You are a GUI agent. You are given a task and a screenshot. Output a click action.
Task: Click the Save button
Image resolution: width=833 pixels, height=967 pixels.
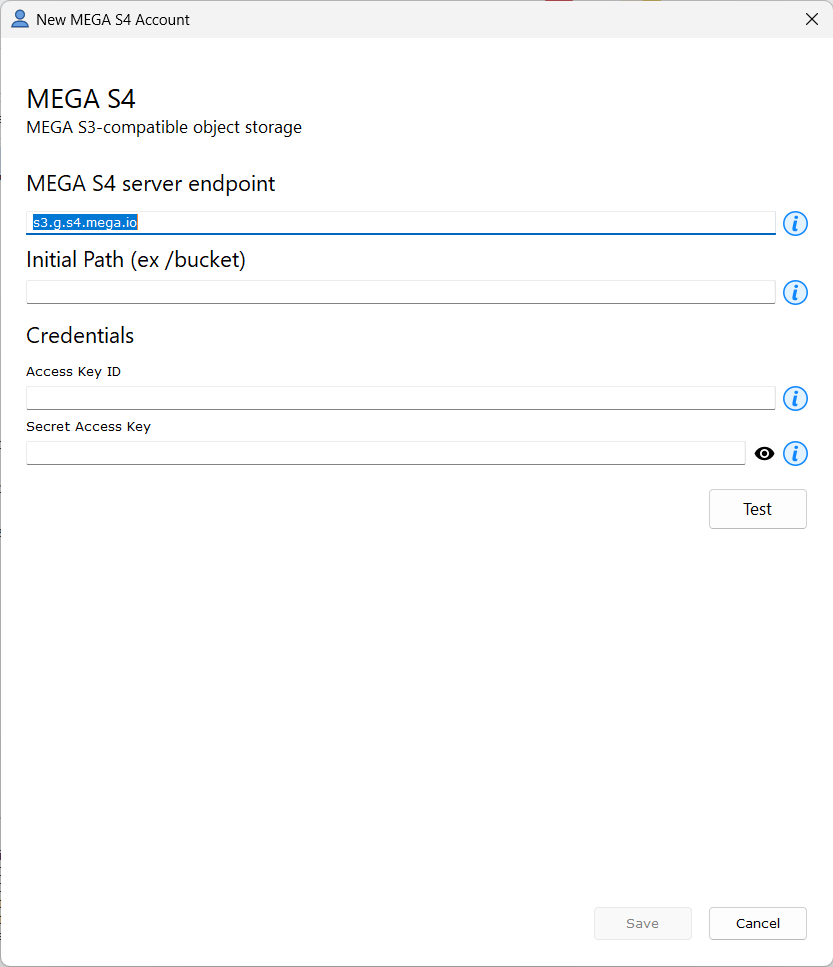pos(642,923)
